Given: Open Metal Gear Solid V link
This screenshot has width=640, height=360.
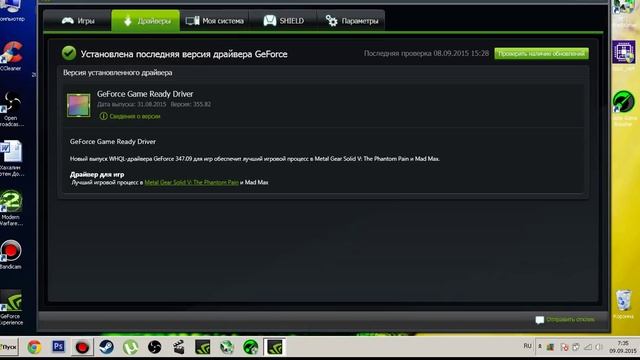Looking at the screenshot, I should click(191, 182).
